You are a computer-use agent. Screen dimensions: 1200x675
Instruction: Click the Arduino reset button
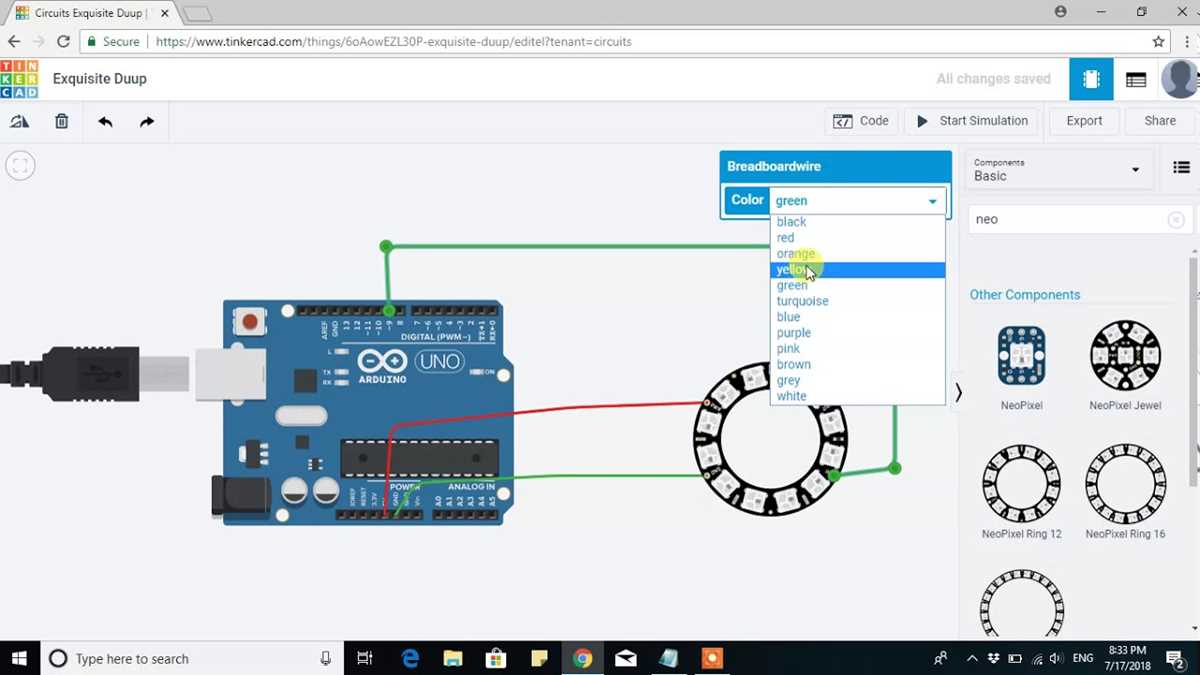(x=249, y=322)
